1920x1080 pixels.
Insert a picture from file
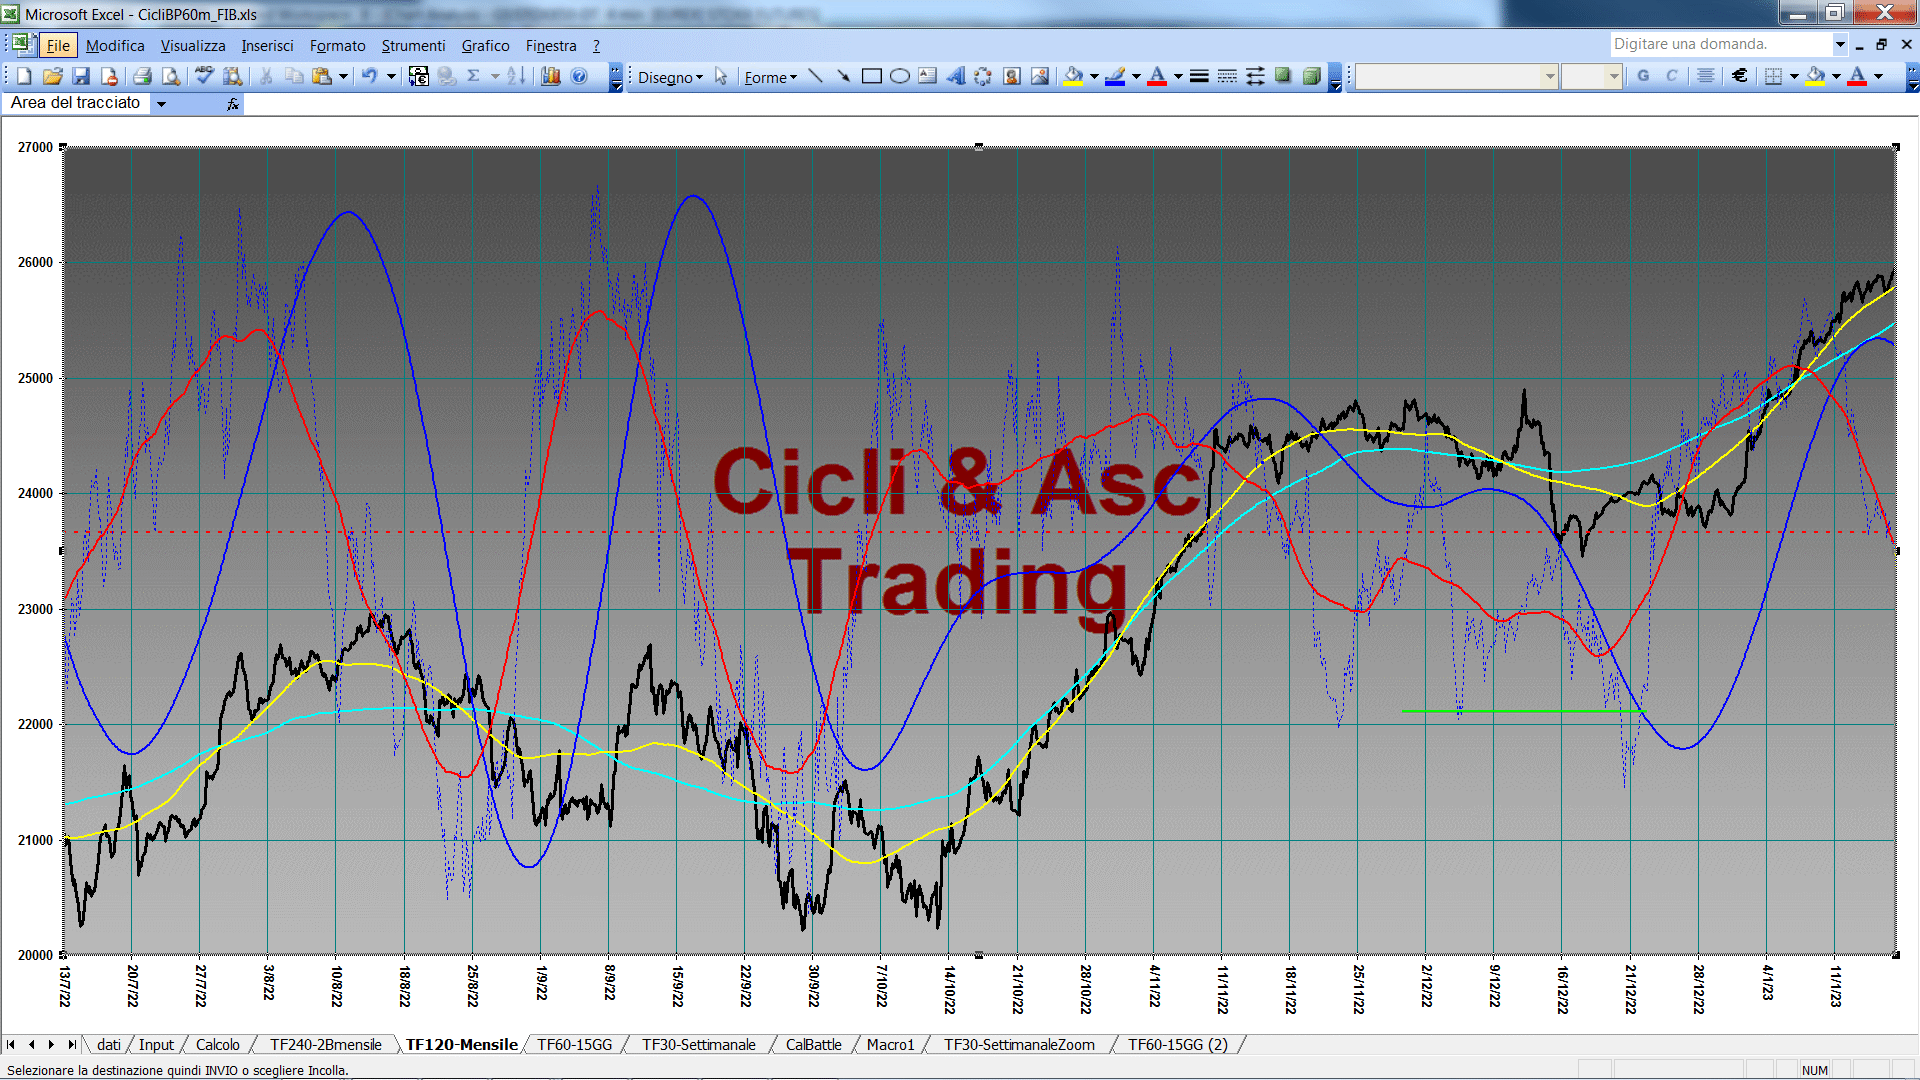(1039, 76)
